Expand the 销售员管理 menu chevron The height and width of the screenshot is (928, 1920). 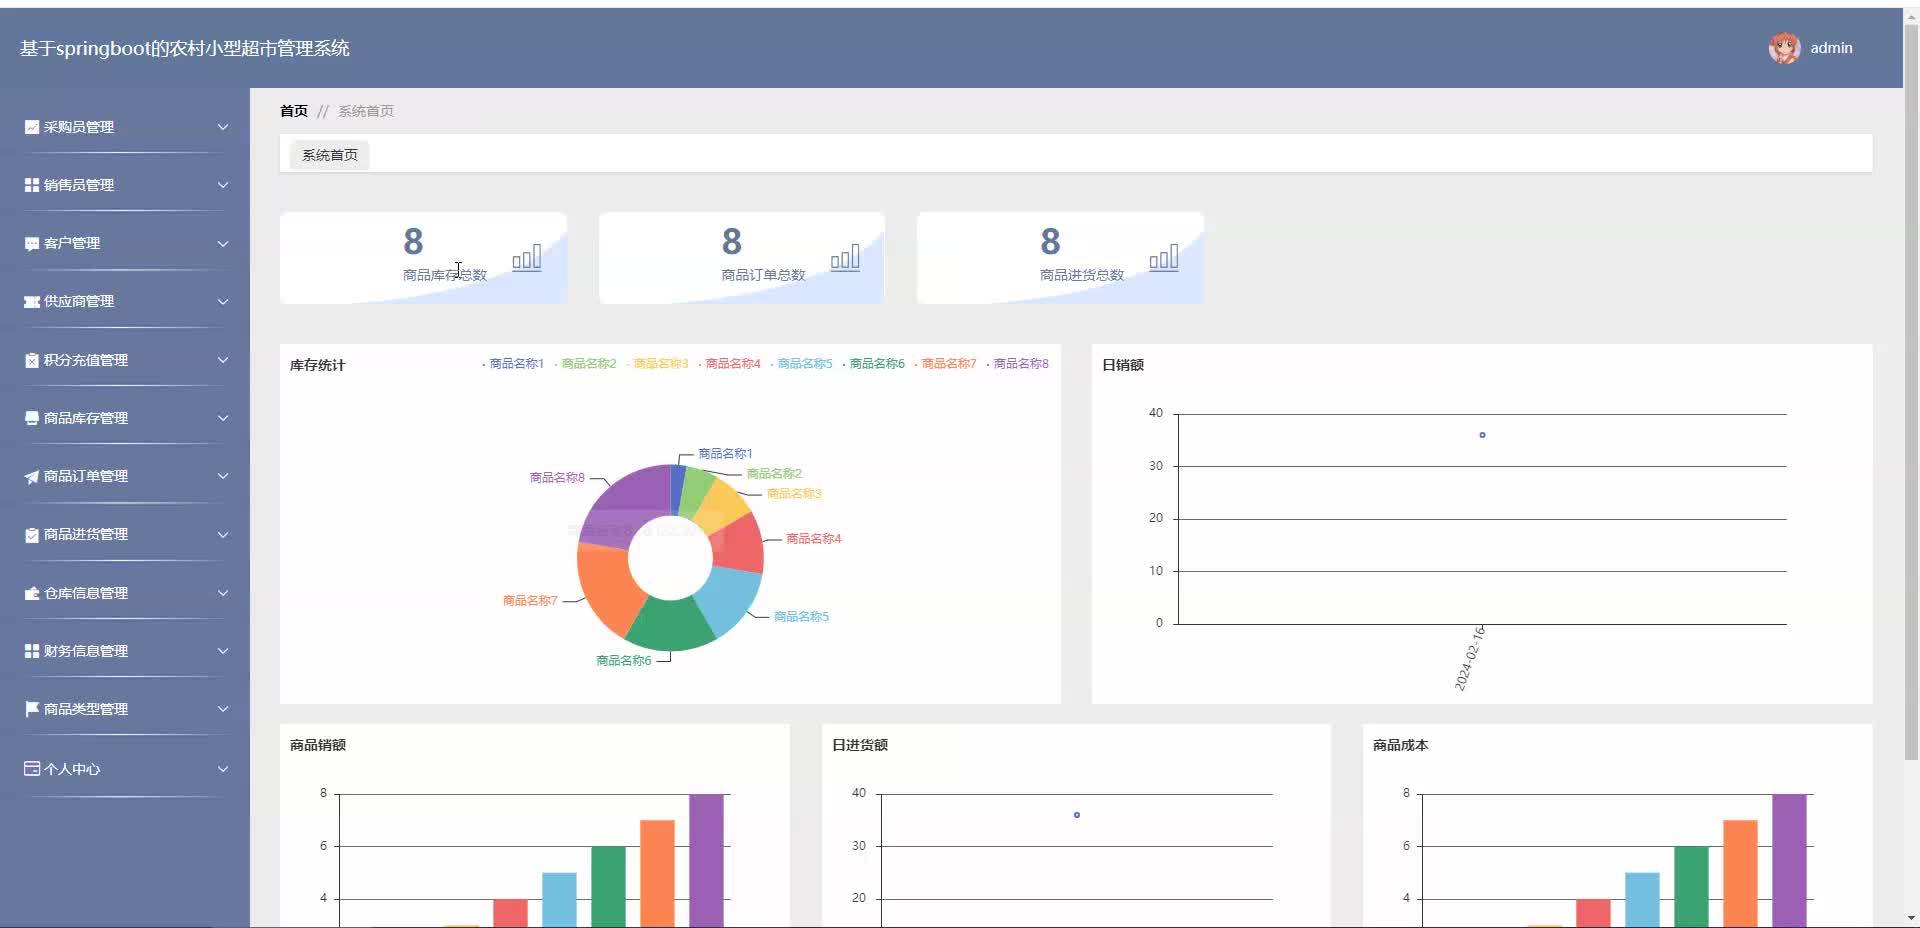pyautogui.click(x=223, y=185)
